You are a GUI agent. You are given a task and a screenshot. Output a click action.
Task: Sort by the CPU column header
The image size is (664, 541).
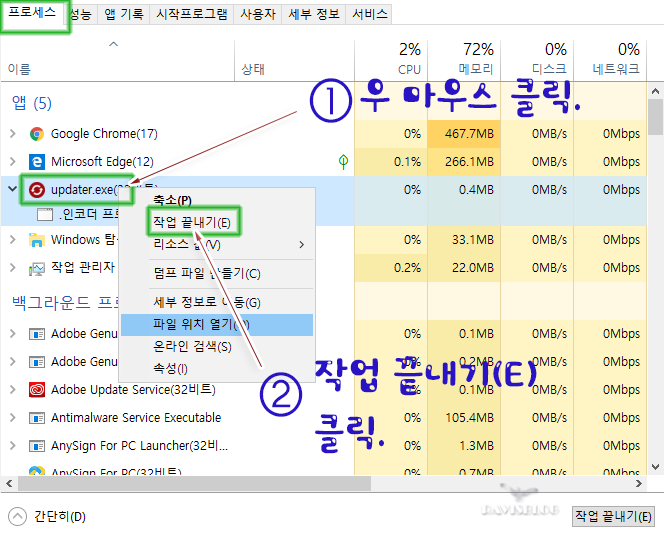[391, 60]
